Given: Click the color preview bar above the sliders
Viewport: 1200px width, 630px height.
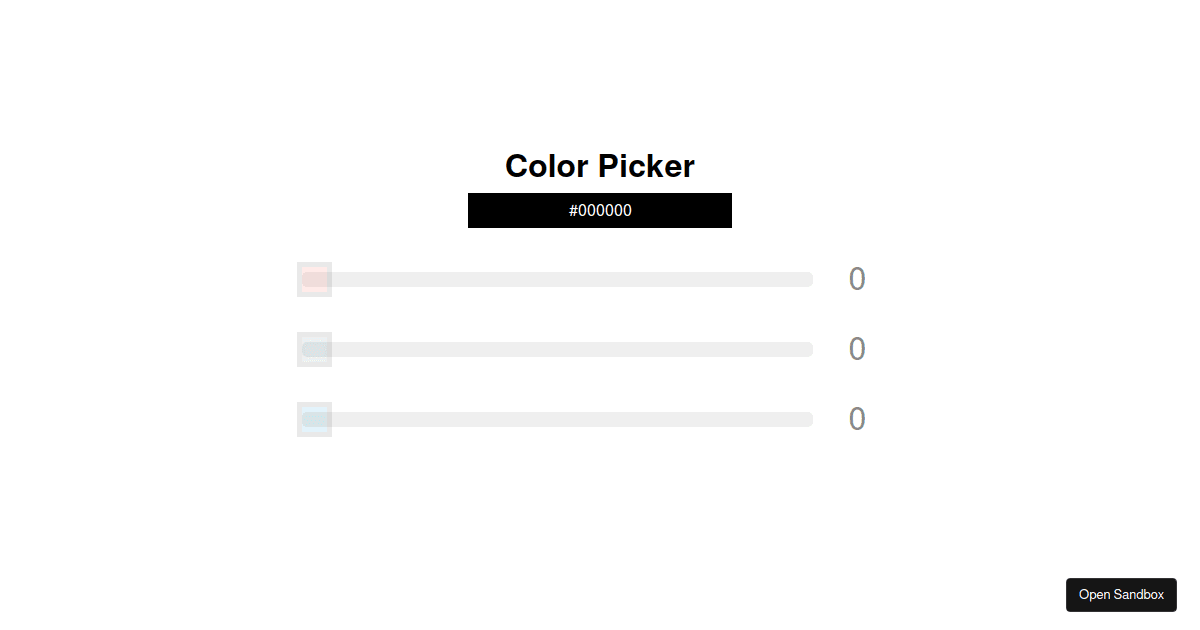Looking at the screenshot, I should coord(599,210).
